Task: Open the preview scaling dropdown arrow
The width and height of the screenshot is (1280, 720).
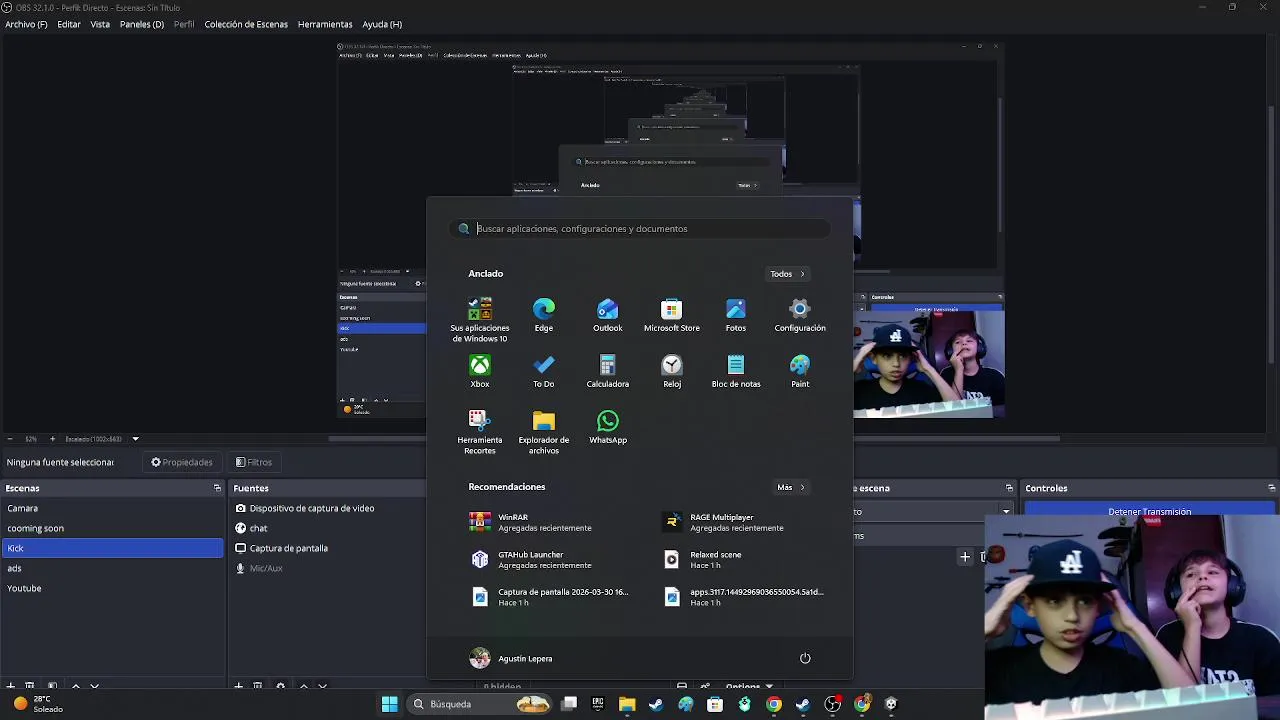Action: tap(135, 439)
